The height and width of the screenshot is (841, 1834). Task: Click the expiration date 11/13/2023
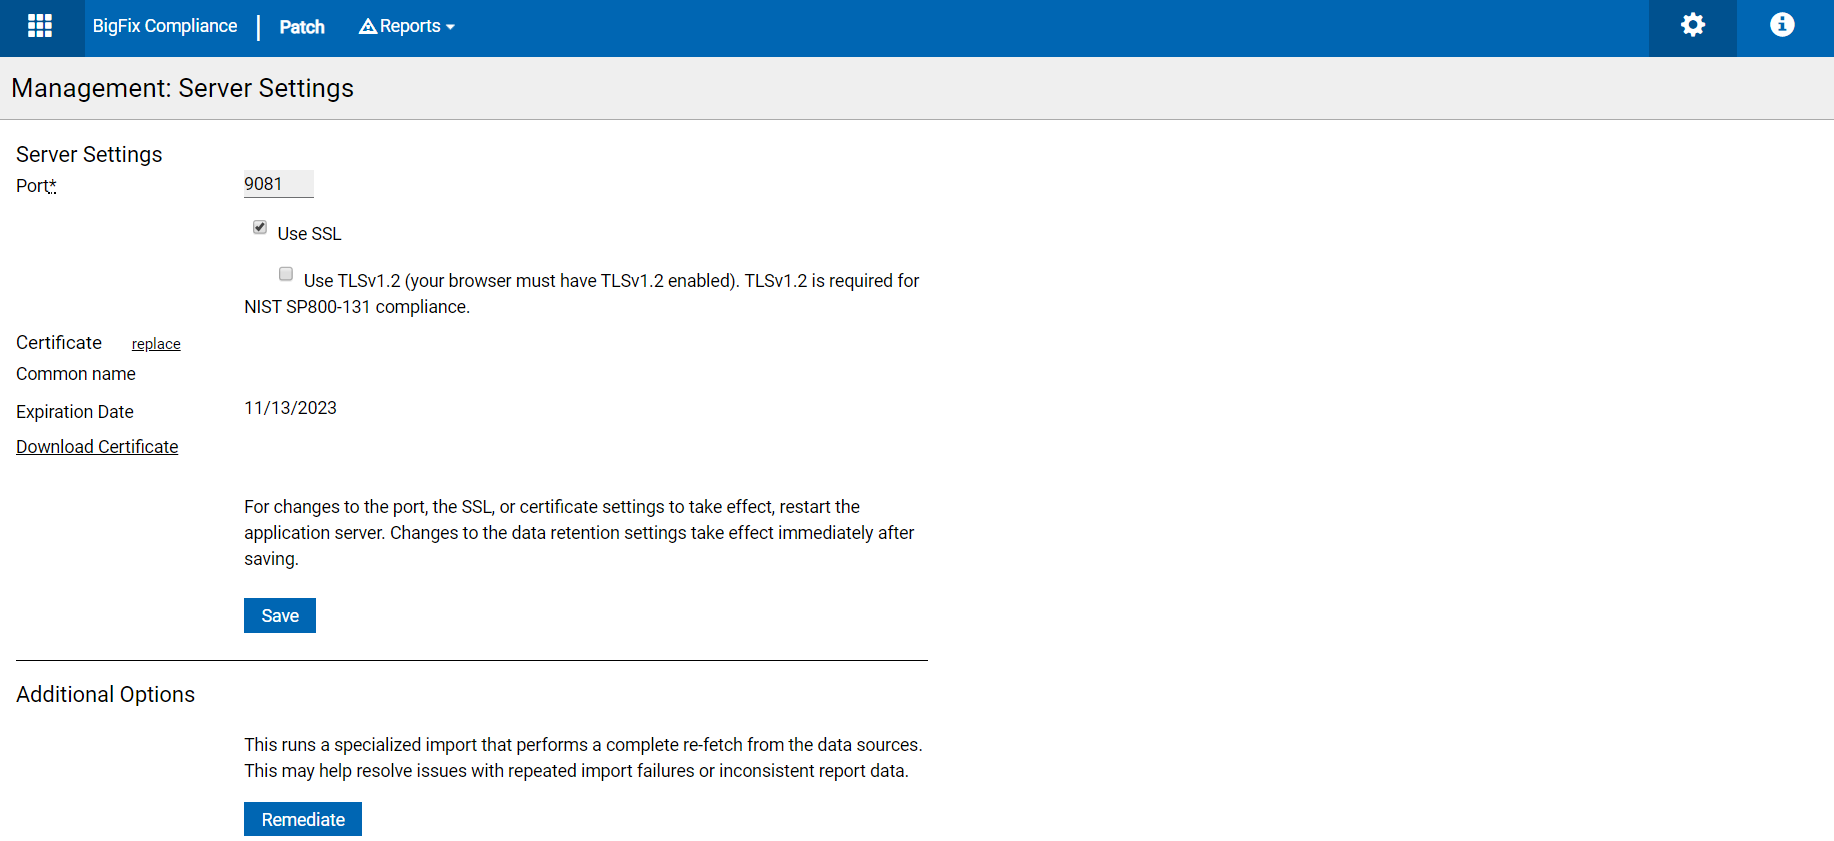point(290,408)
